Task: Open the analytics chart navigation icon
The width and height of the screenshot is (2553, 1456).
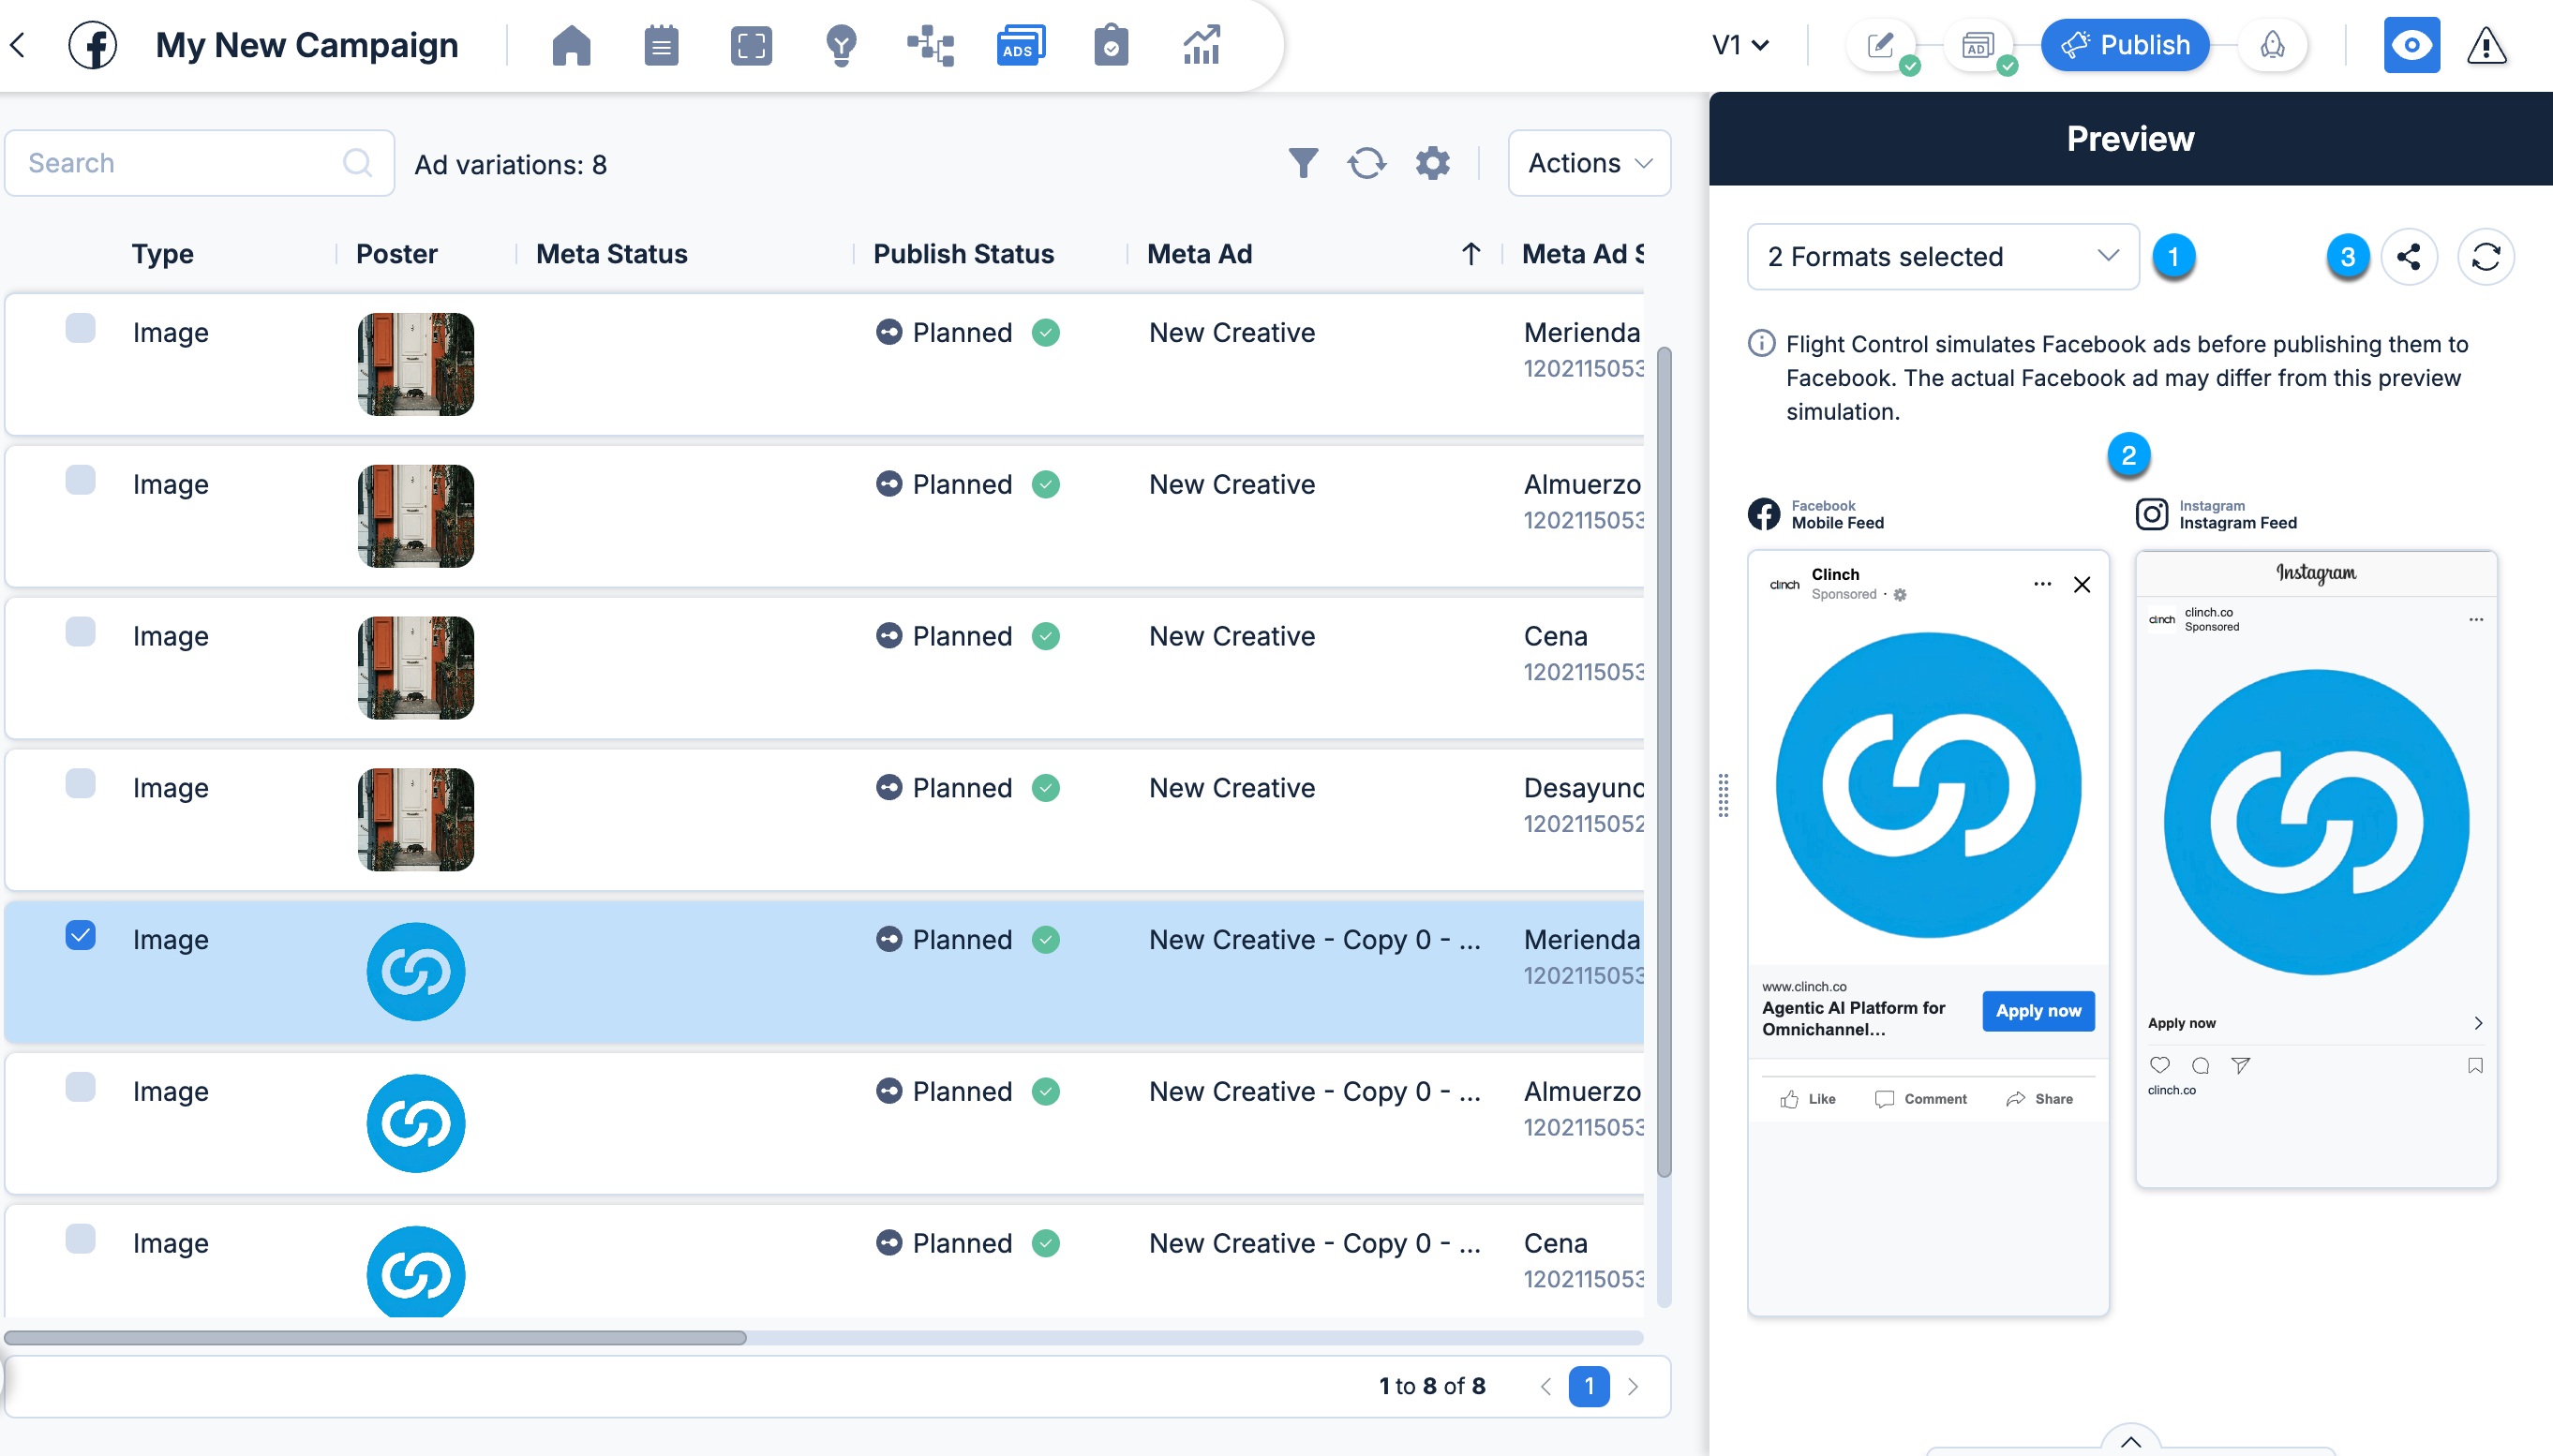Action: [x=1201, y=46]
